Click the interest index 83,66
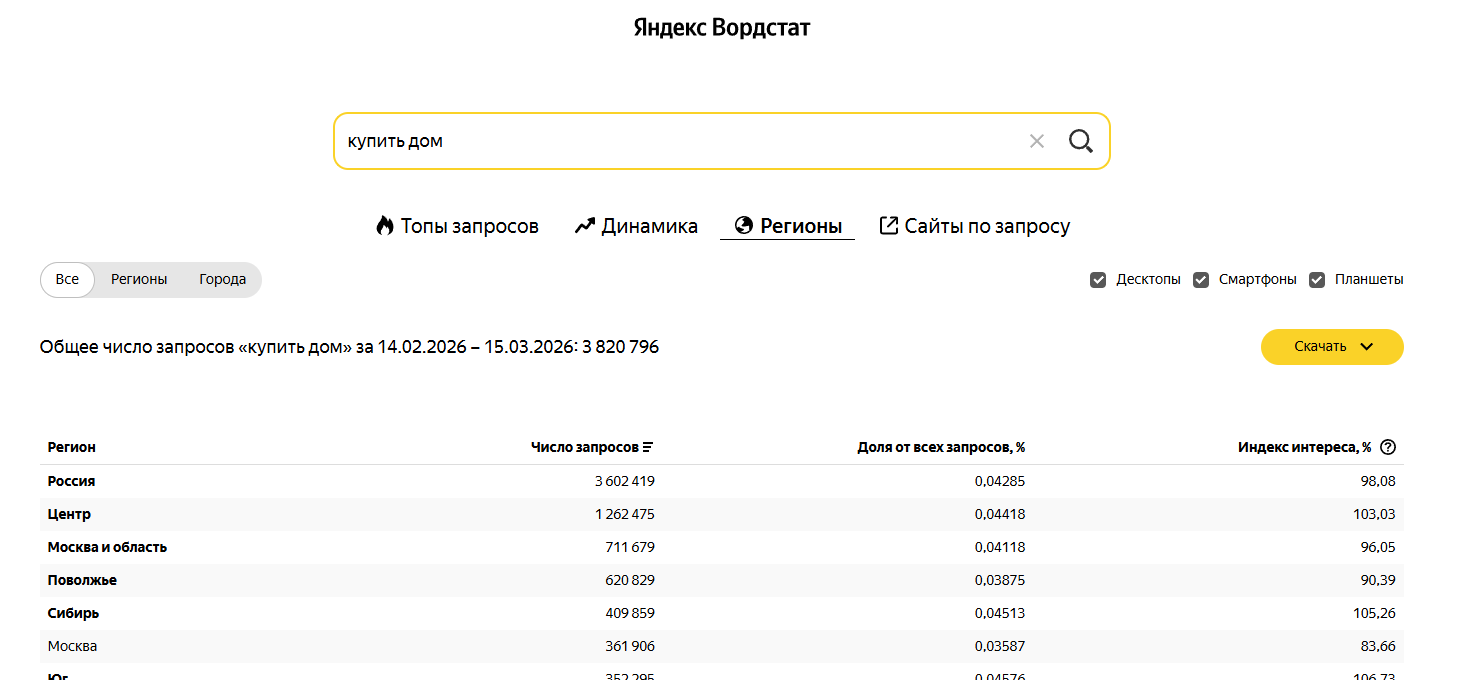Screen dimensions: 1464x680 point(1377,646)
